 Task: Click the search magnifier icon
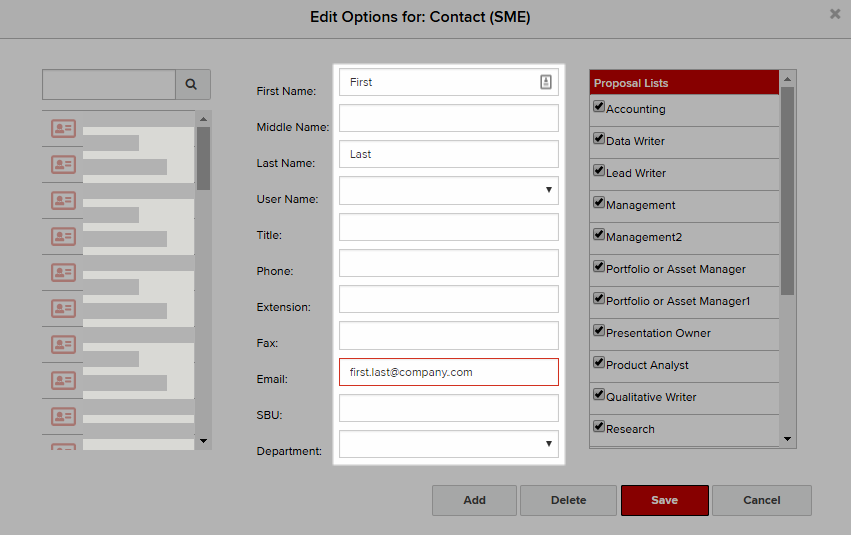click(191, 84)
